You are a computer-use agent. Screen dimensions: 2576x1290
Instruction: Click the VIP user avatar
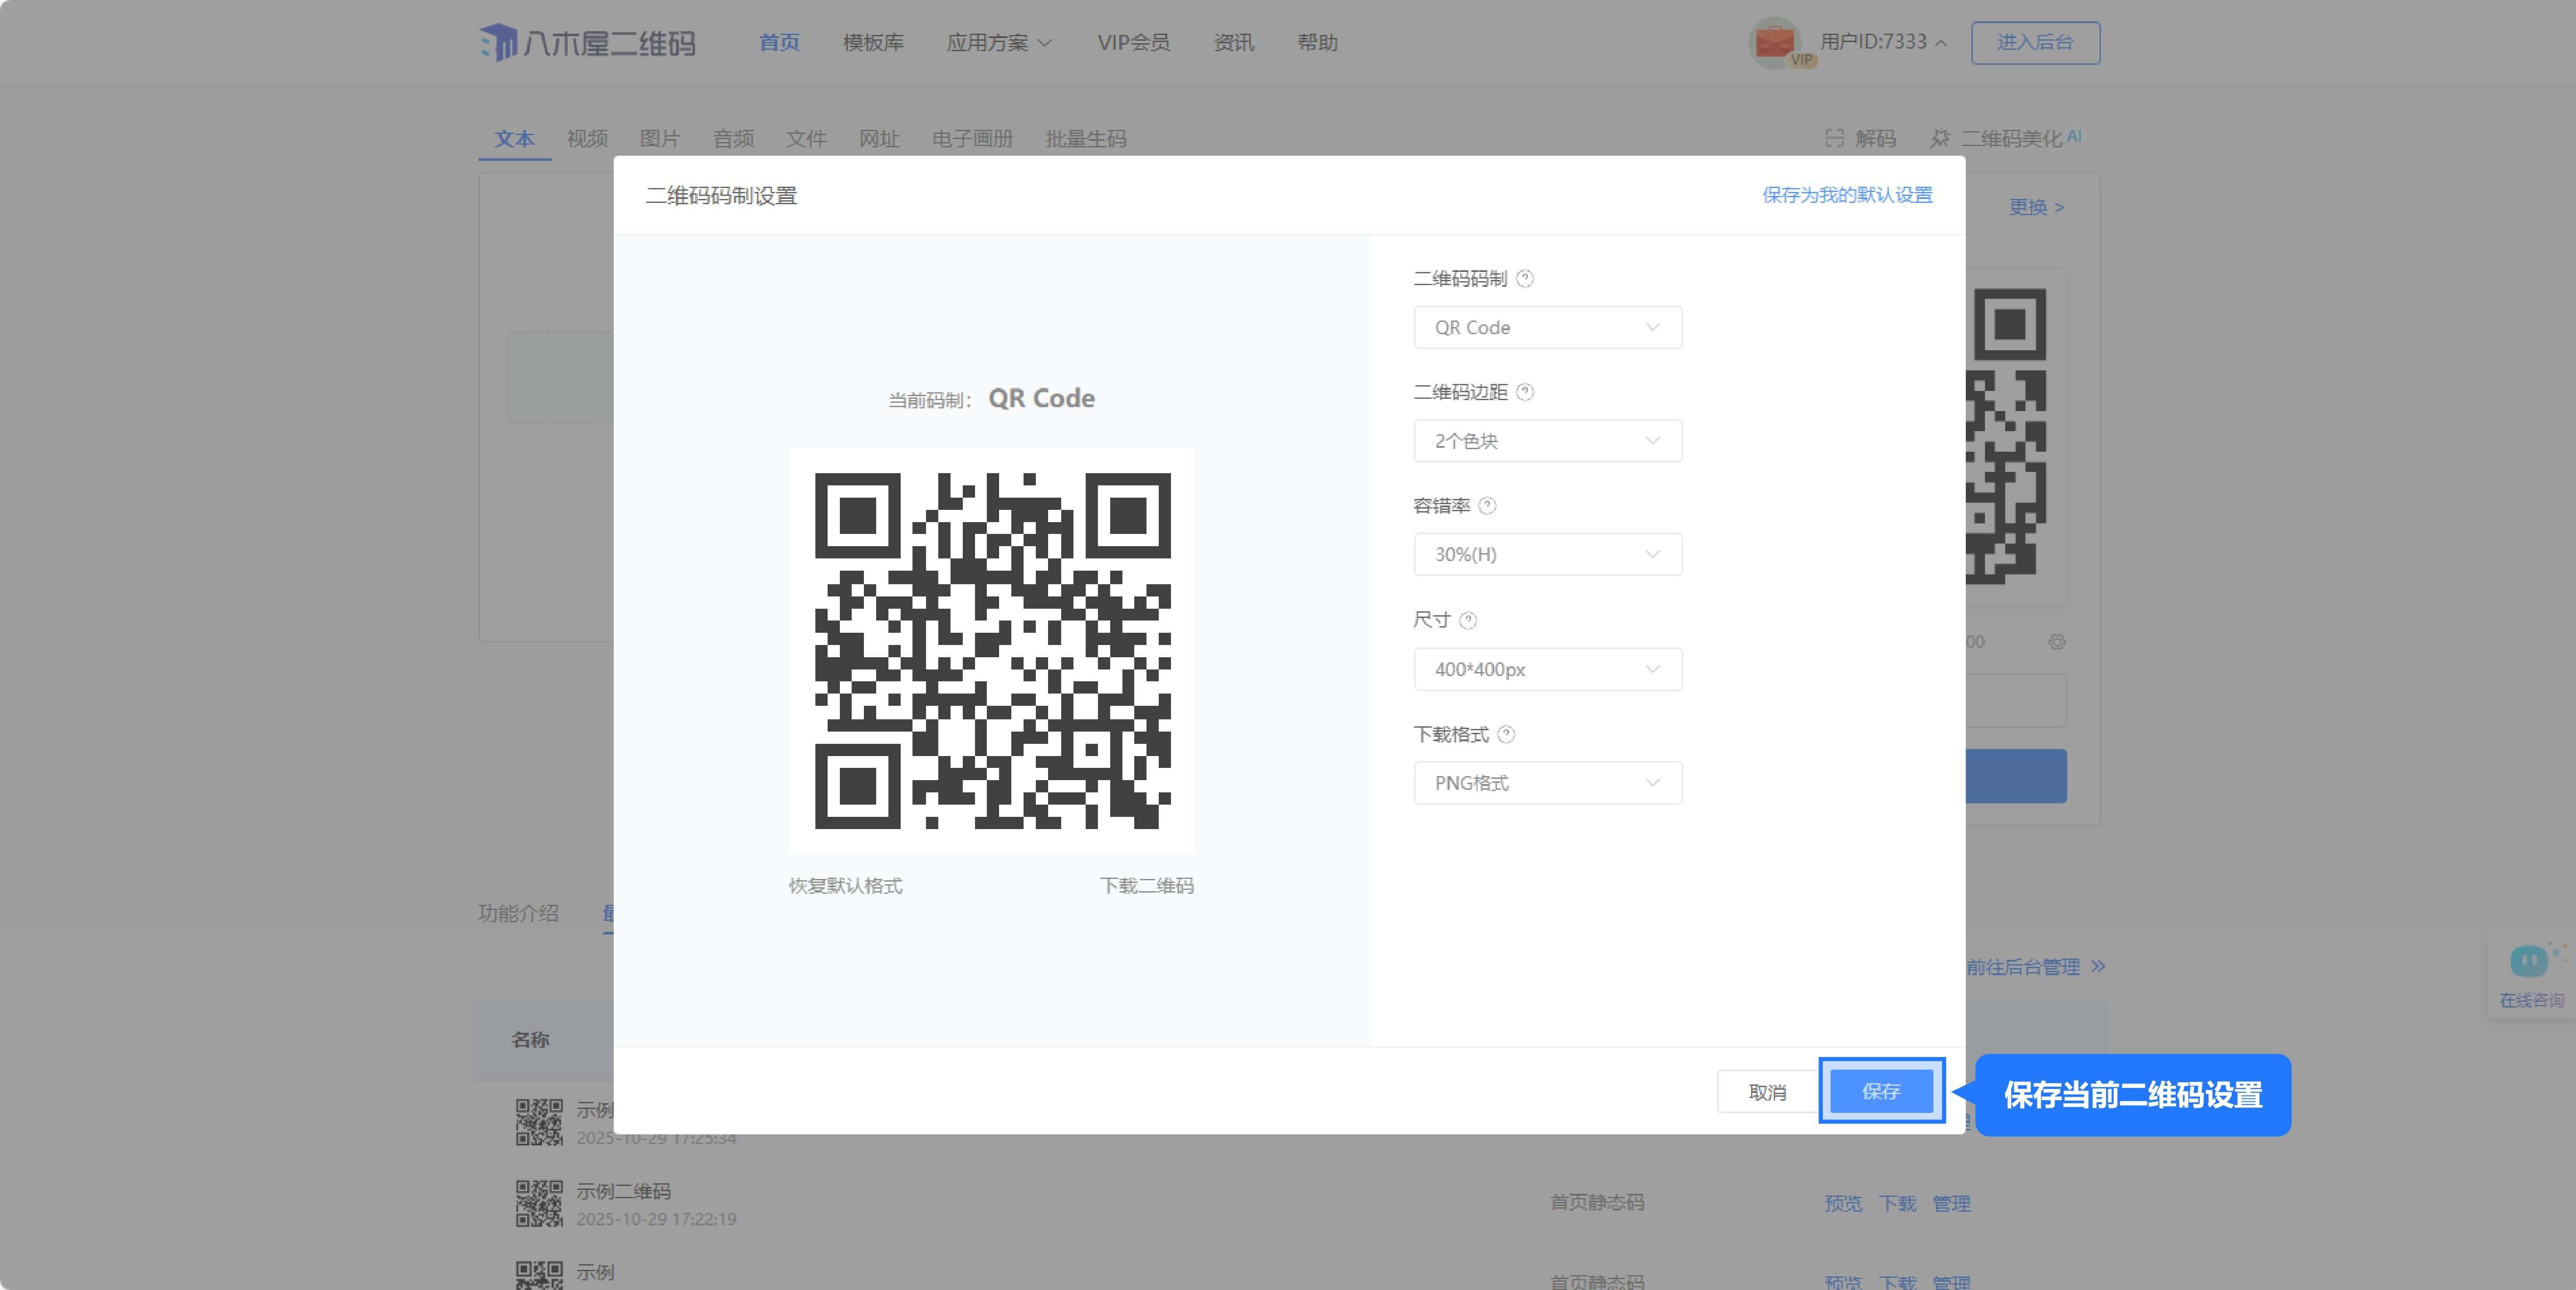[x=1775, y=42]
